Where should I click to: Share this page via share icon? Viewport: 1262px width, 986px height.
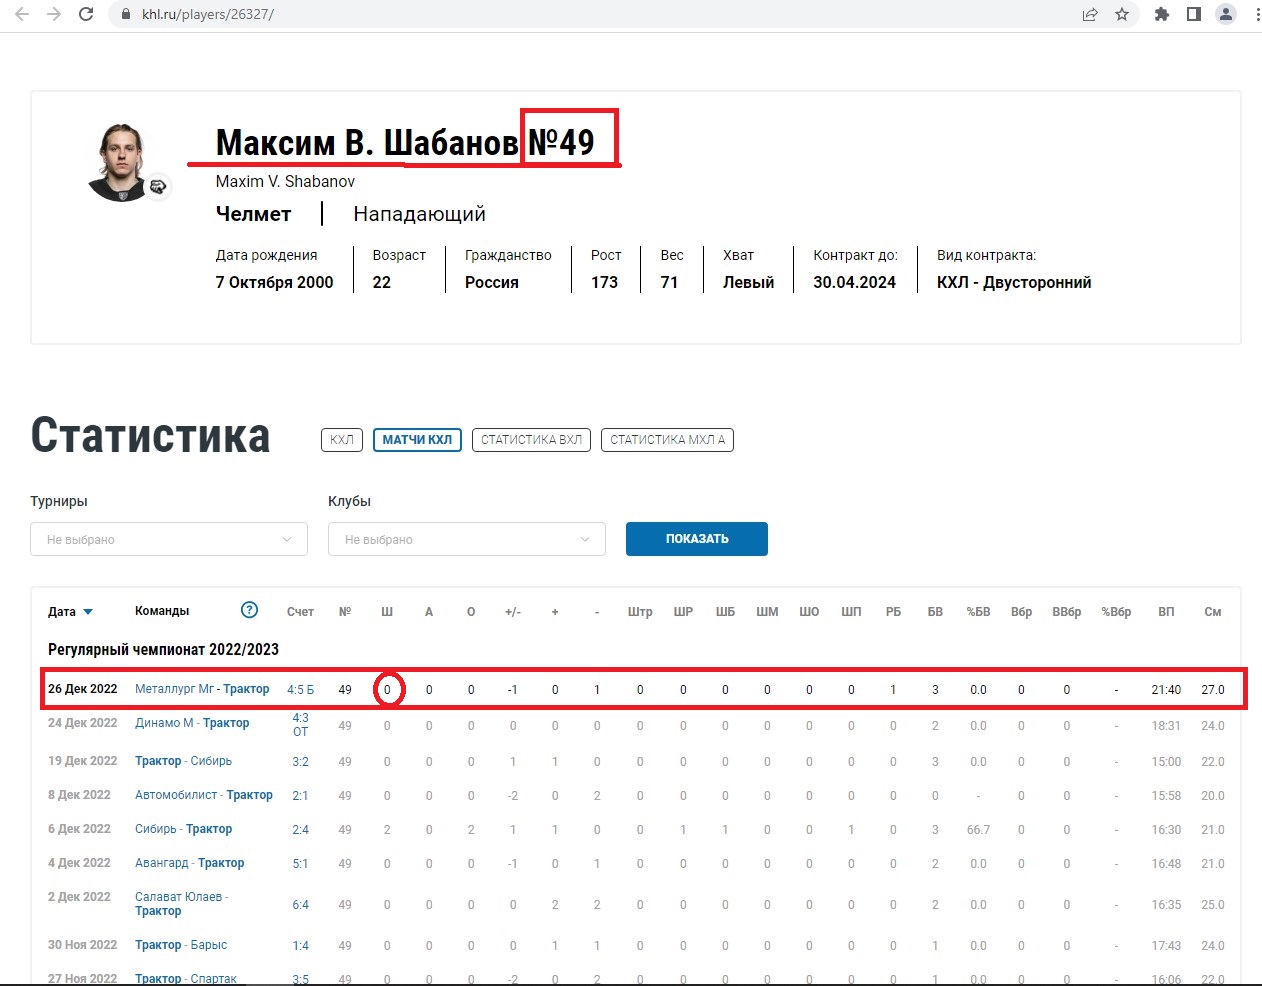1090,14
